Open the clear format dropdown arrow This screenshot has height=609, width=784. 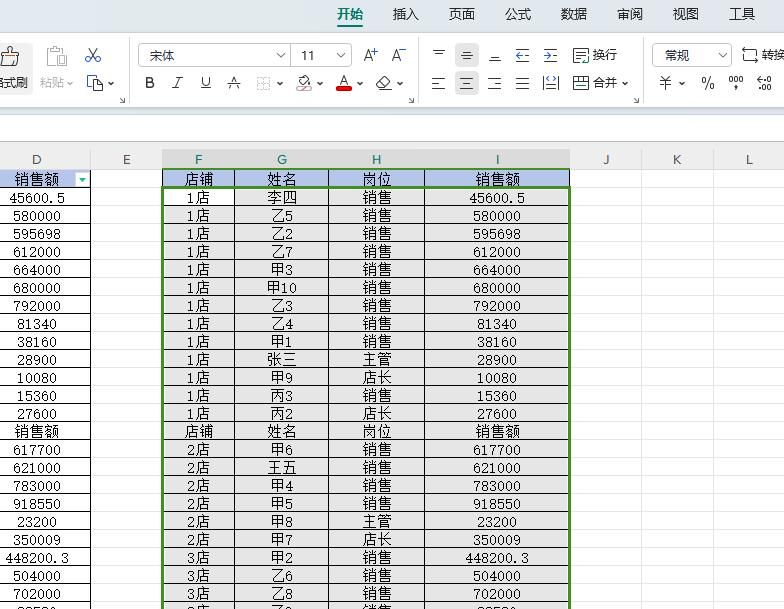point(400,84)
